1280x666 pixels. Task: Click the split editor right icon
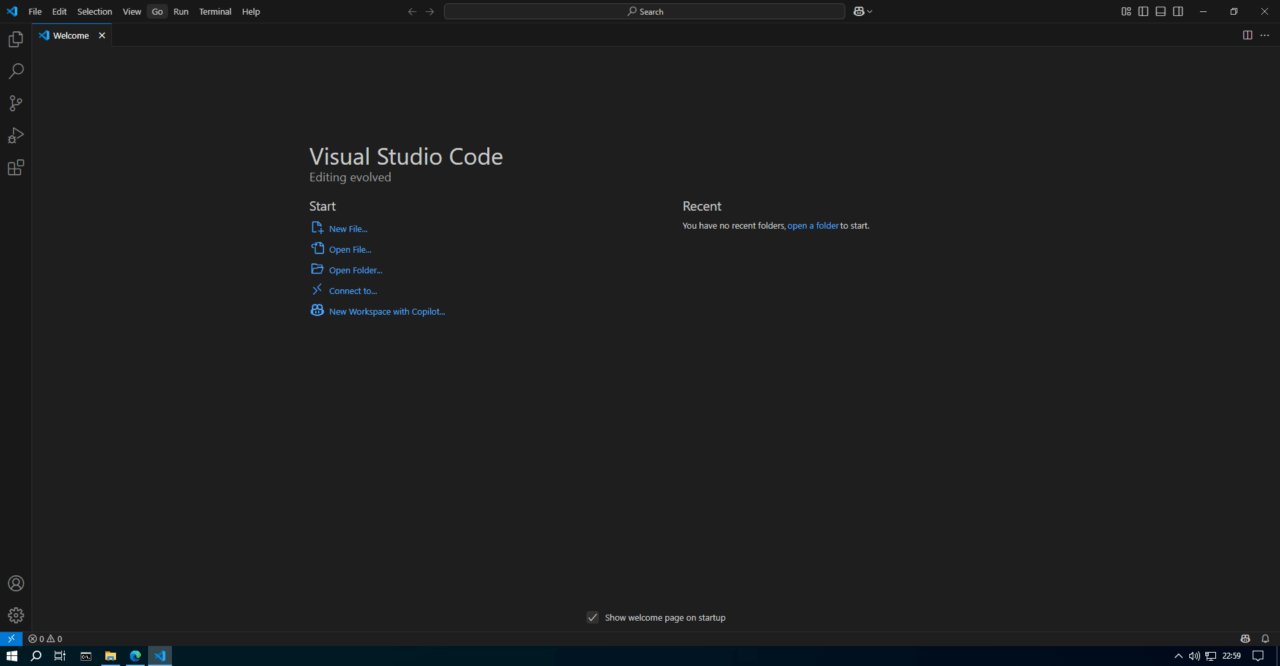[1247, 35]
